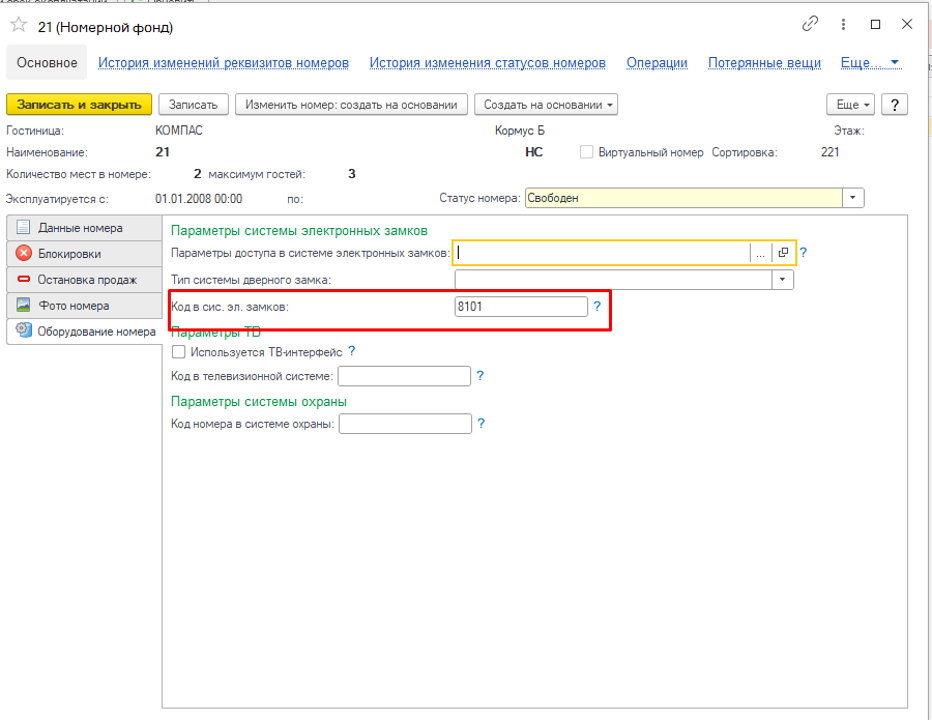Select the Оборудование номера side tab
The height and width of the screenshot is (720, 932).
84,331
